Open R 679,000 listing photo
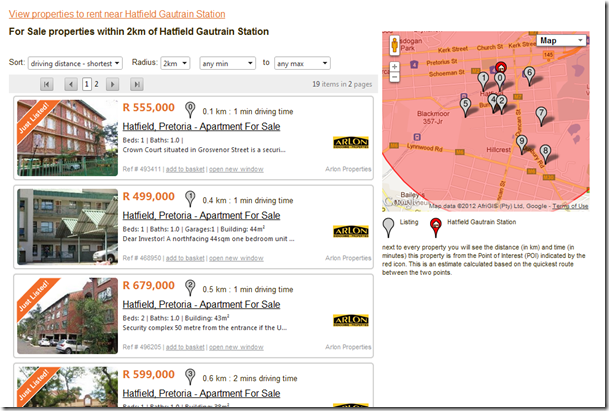Image resolution: width=609 pixels, height=411 pixels. pos(68,316)
